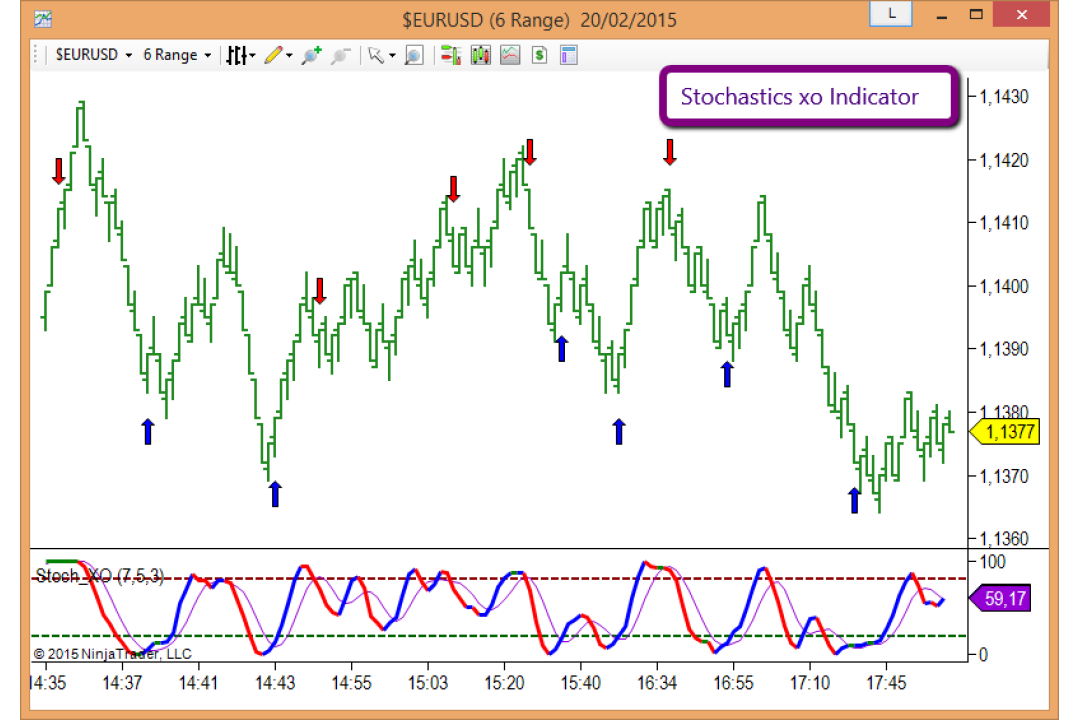Click the zoom frame magnifier icon
Screen dimensions: 1080x720
[413, 55]
